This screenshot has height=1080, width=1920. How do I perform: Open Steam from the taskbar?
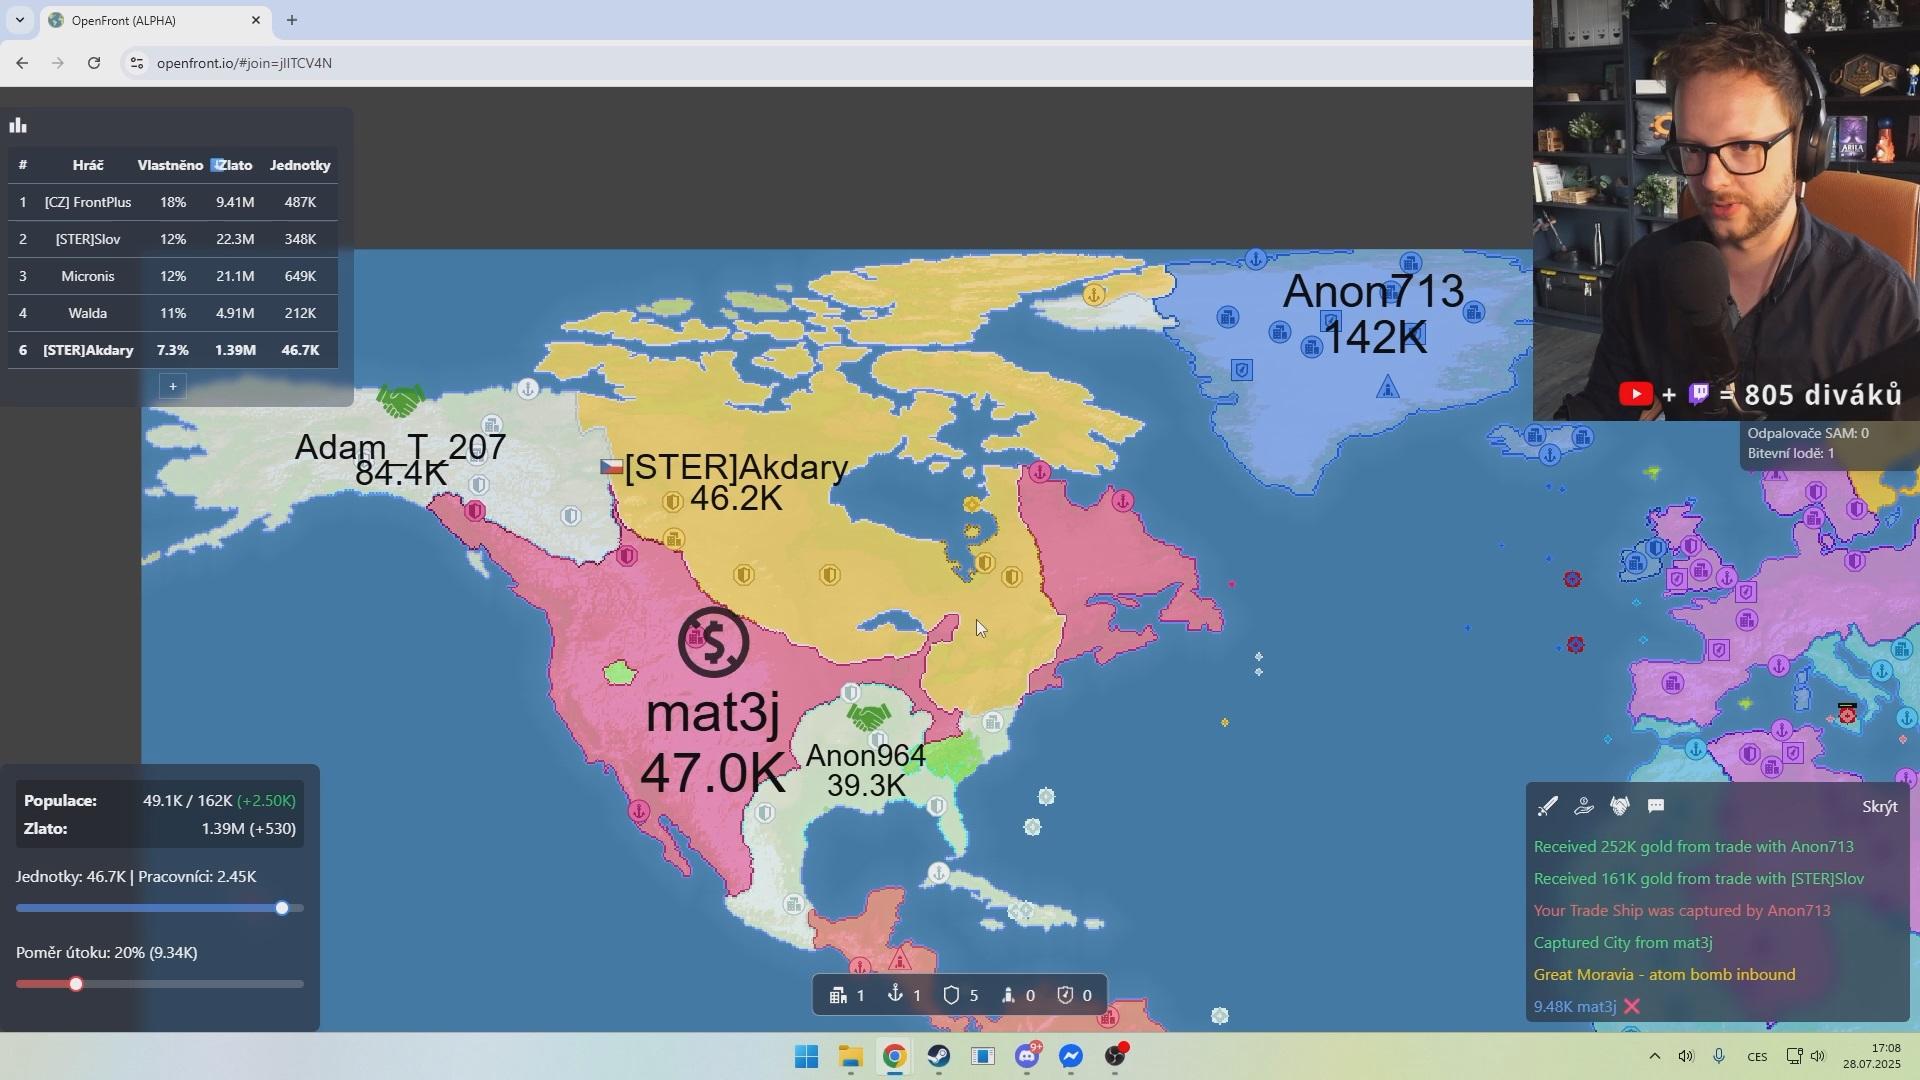(x=938, y=1056)
